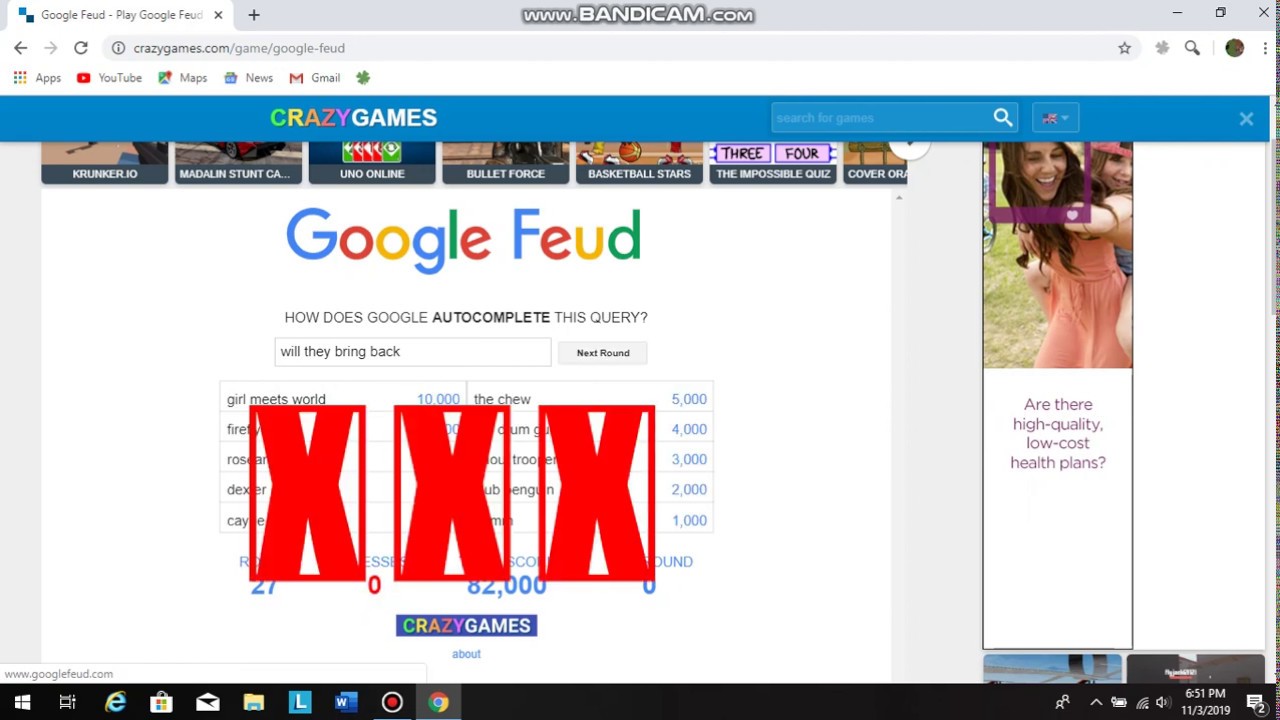Image resolution: width=1280 pixels, height=720 pixels.
Task: Click the 3,000 score value
Action: click(689, 459)
